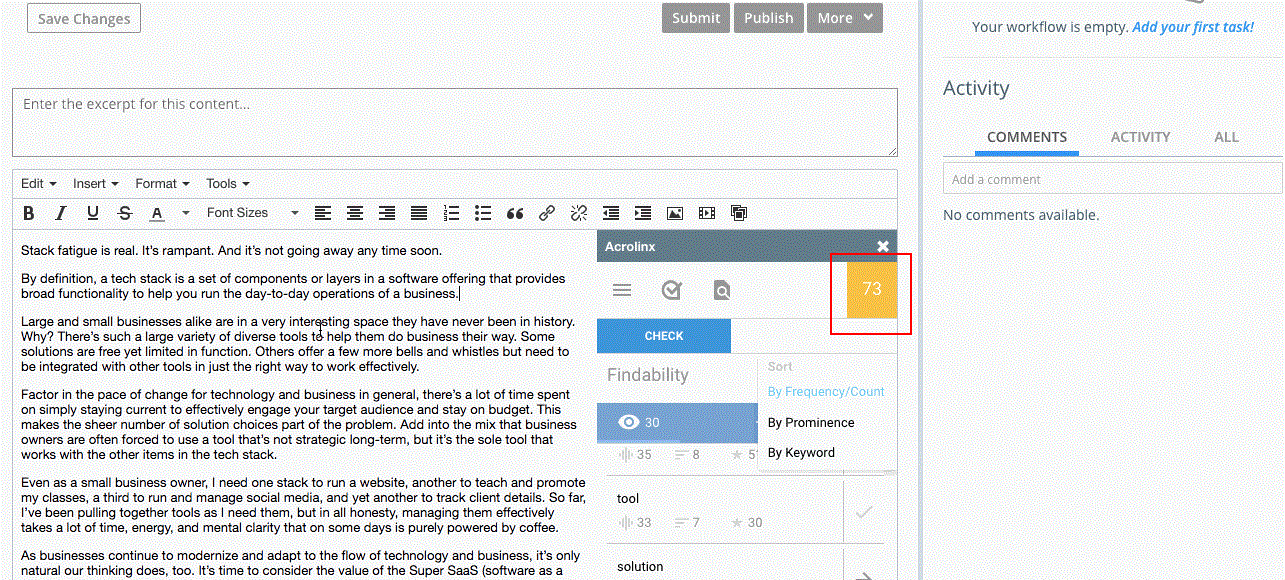
Task: Click the Save Changes button
Action: (84, 19)
